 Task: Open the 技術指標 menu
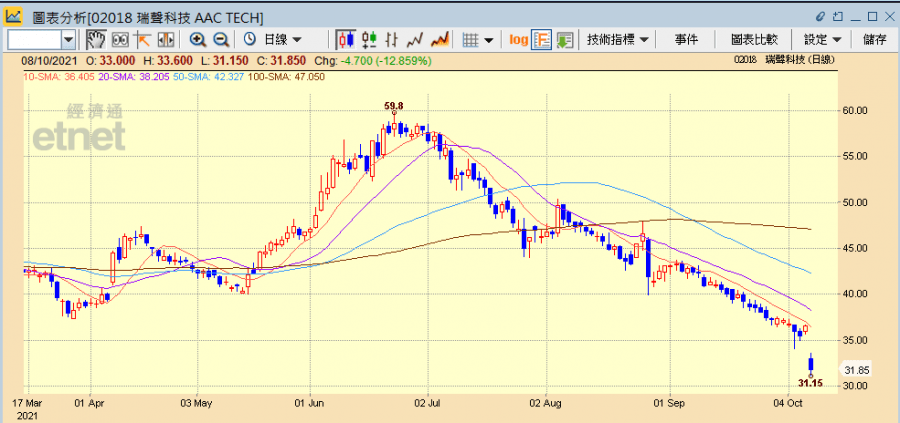point(617,39)
